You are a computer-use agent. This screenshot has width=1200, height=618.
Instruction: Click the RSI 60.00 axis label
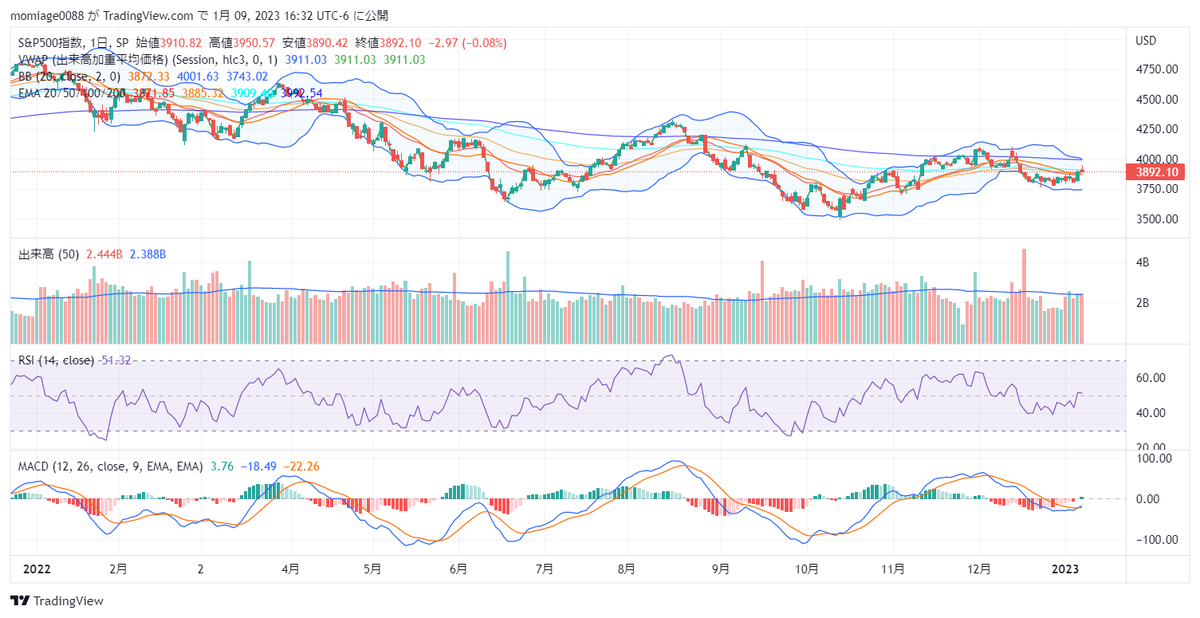pos(1151,377)
